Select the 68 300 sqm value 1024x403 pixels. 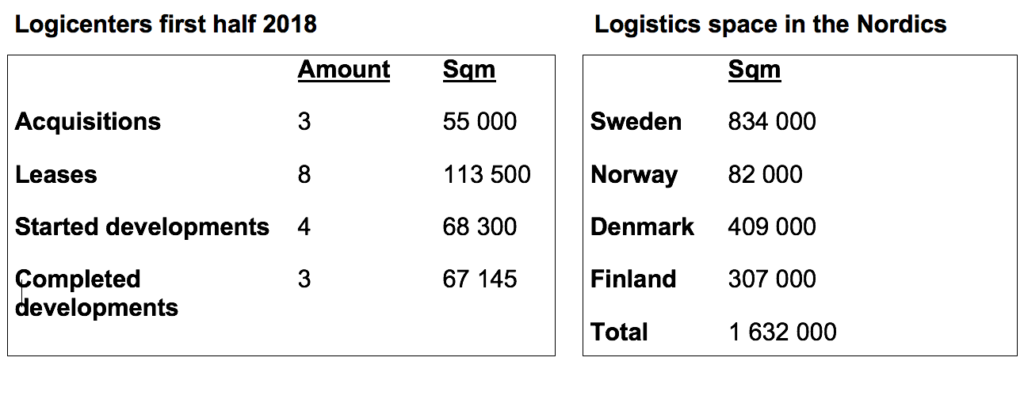[x=479, y=227]
